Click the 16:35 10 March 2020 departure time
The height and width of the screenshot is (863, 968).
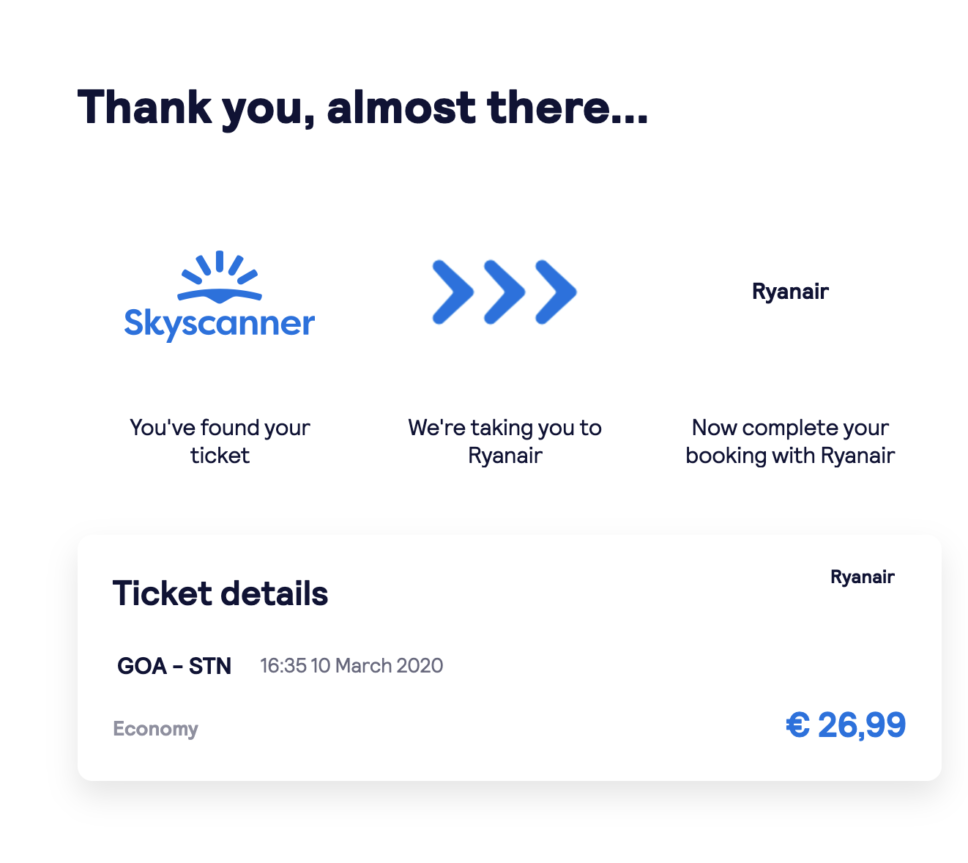click(351, 665)
